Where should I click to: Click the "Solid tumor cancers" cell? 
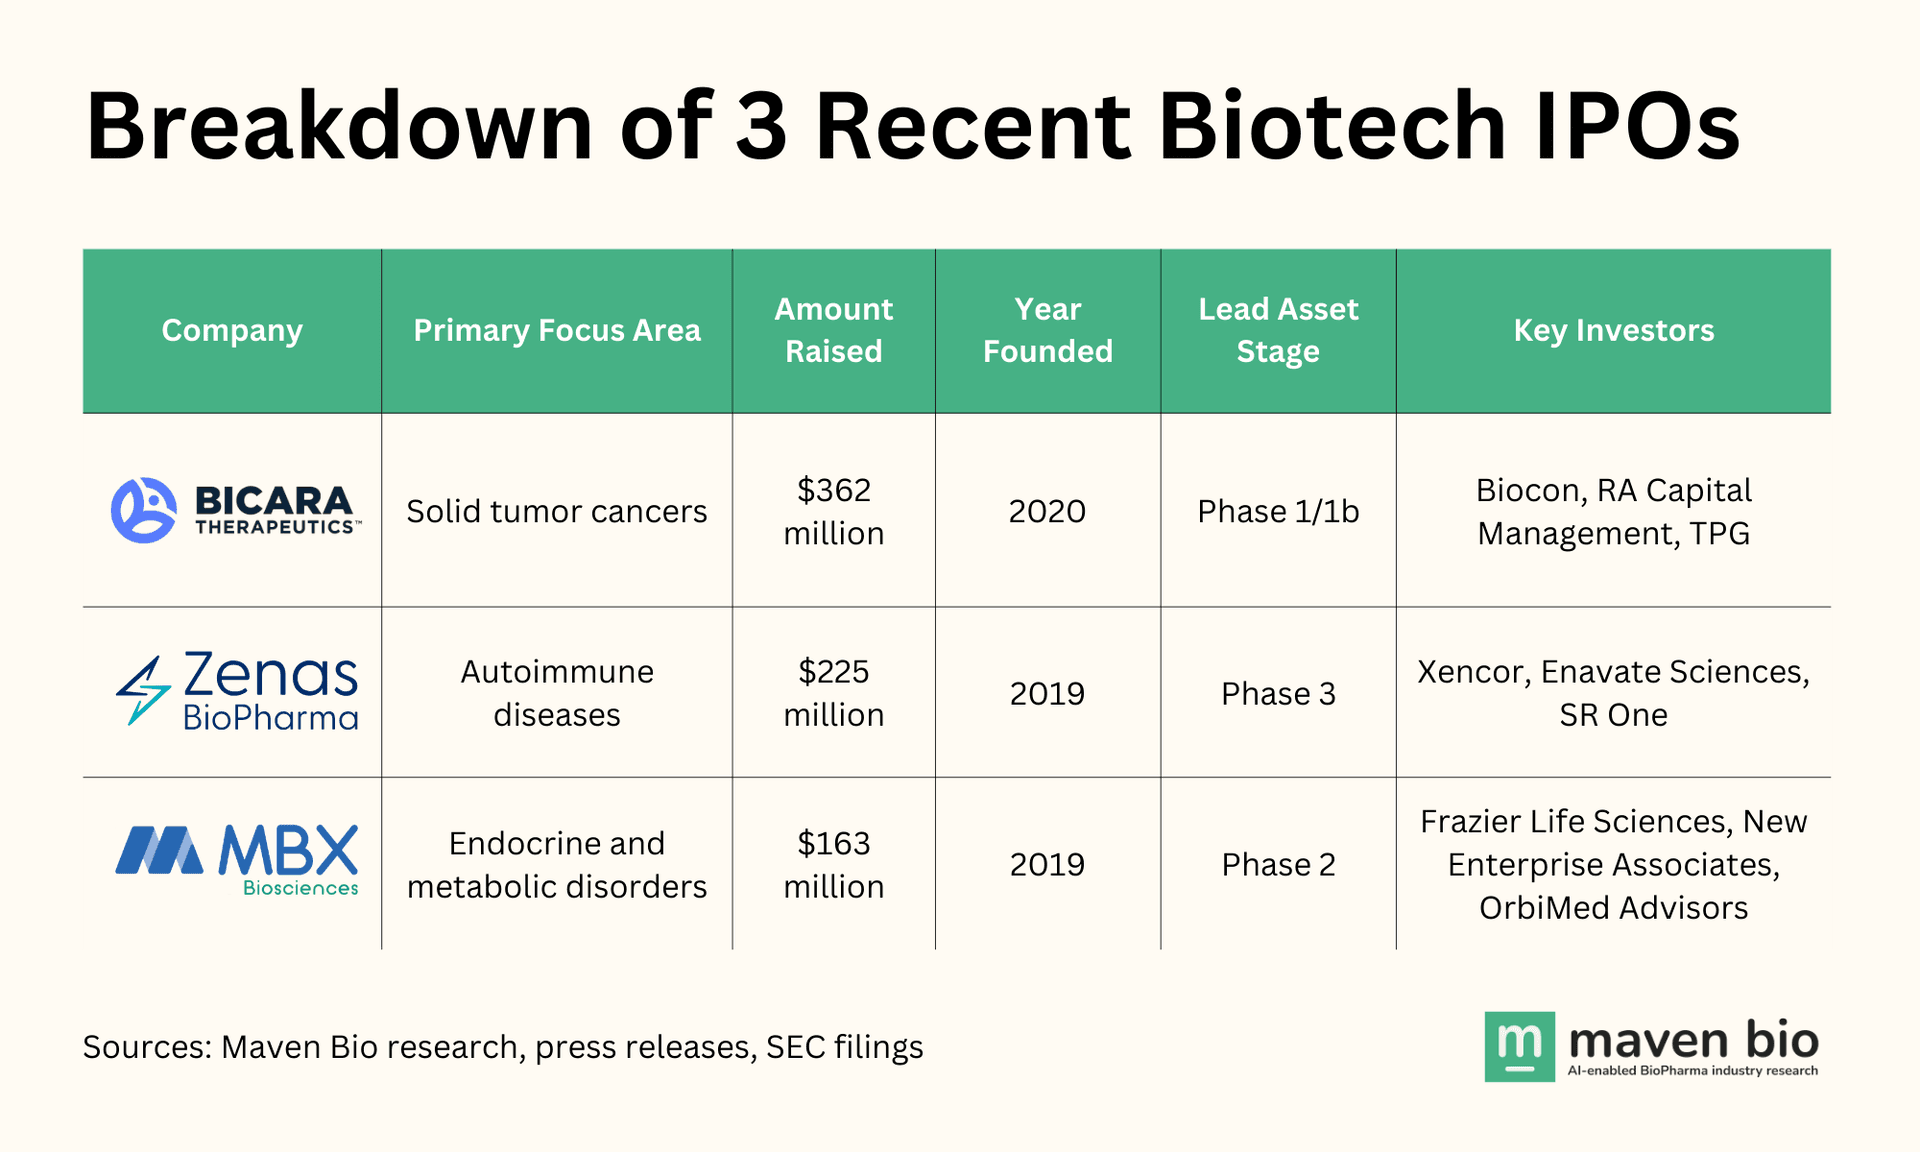point(557,511)
